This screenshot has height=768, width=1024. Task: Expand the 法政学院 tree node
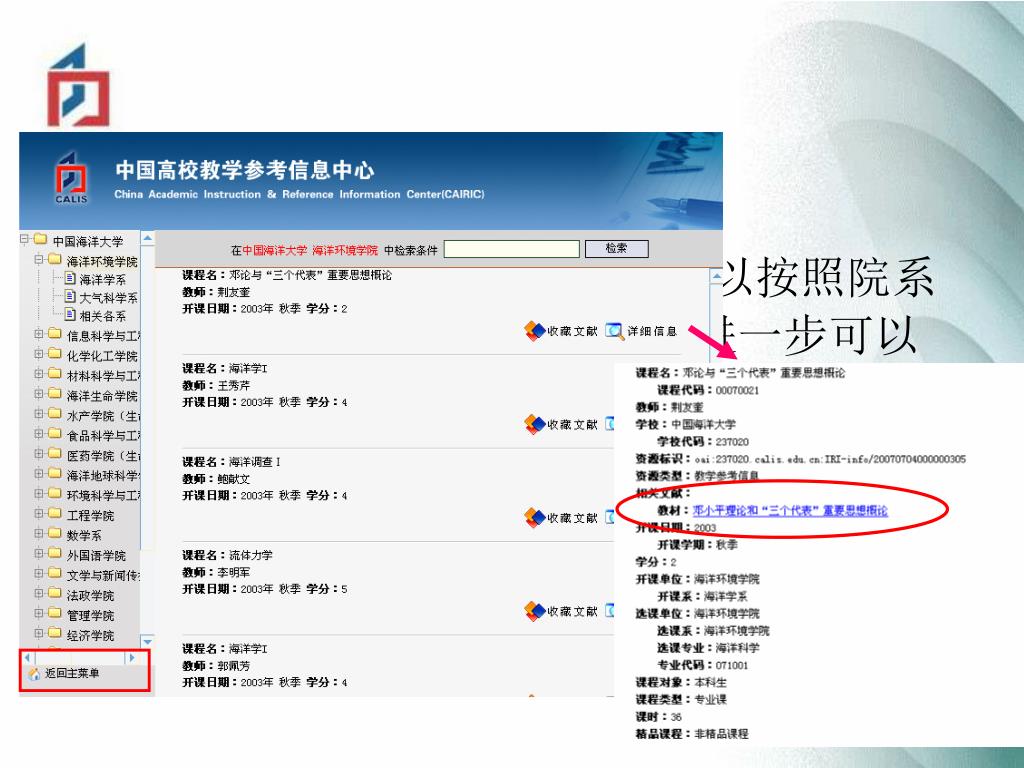click(39, 594)
